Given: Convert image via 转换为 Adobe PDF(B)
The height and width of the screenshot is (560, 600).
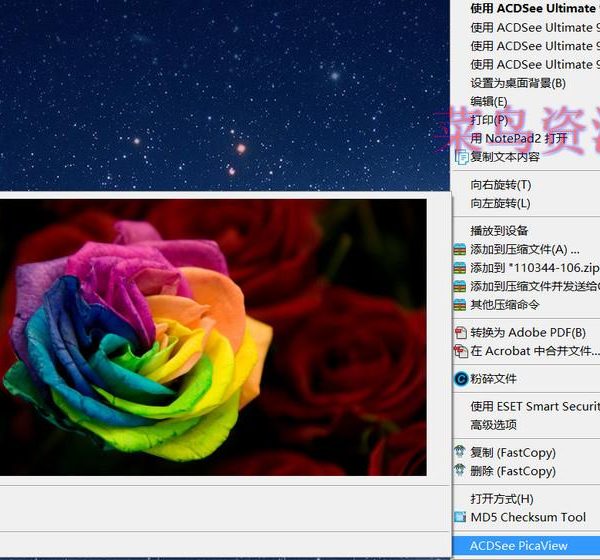Looking at the screenshot, I should pos(527,333).
